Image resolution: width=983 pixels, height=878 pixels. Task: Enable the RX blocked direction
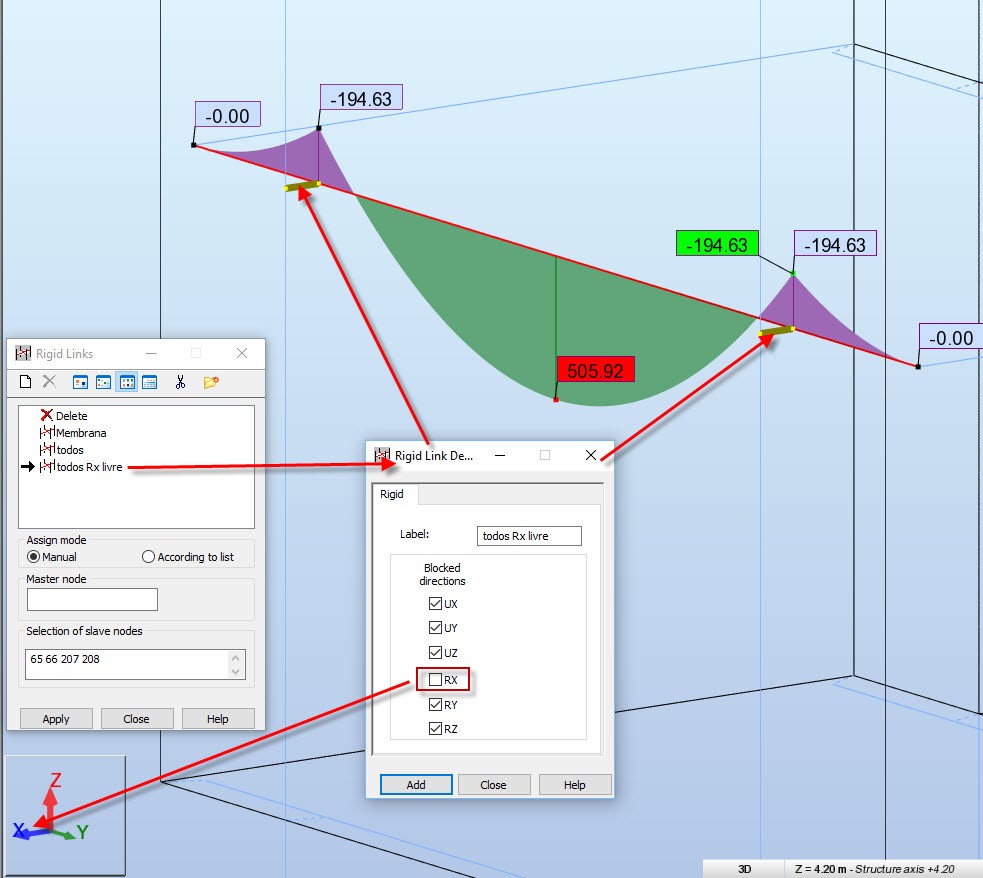tap(434, 679)
